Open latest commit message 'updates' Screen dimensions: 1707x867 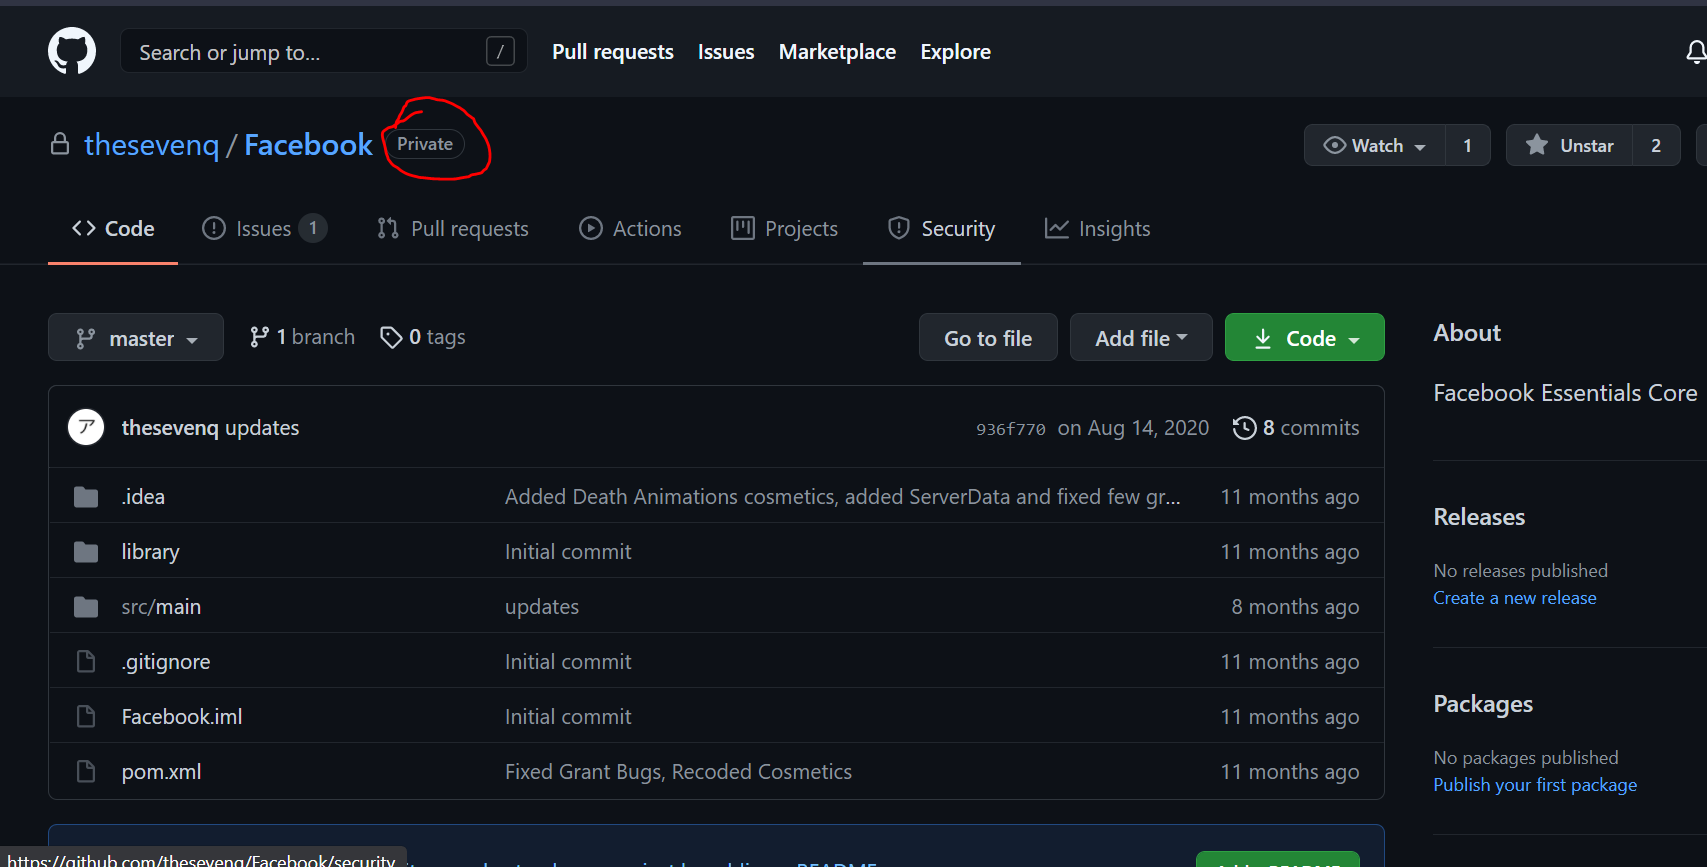coord(262,428)
